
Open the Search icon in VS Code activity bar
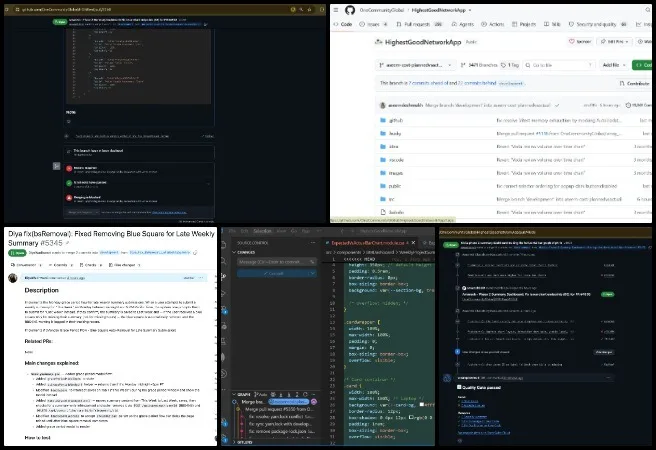(224, 261)
